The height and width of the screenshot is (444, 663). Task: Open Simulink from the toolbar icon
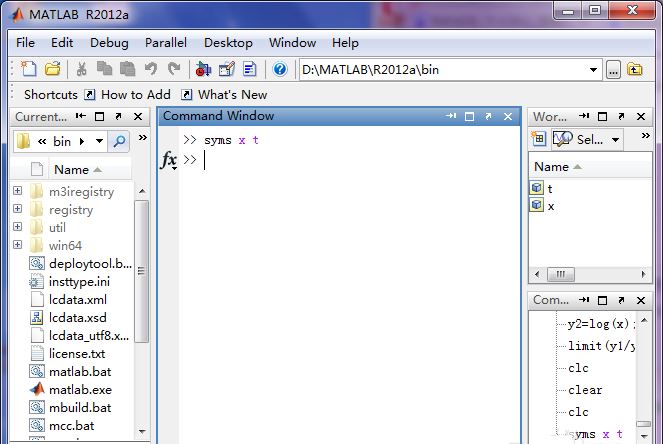click(x=203, y=69)
